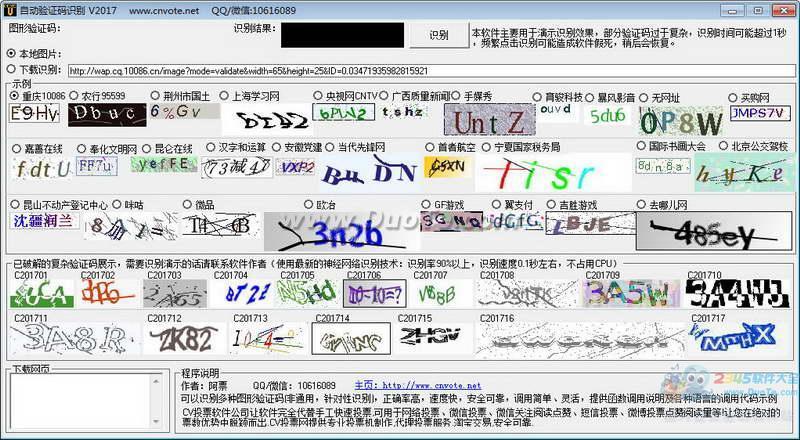Click the C201711 3A8R captcha sample
The width and height of the screenshot is (800, 440).
[74, 339]
